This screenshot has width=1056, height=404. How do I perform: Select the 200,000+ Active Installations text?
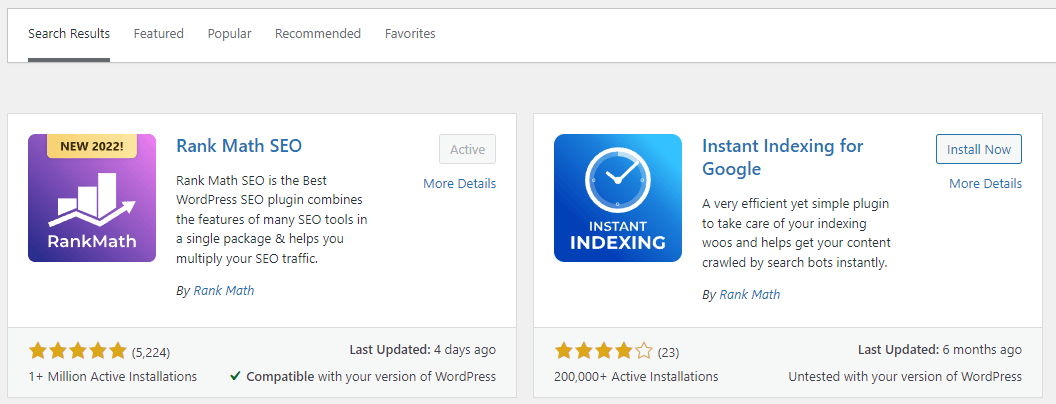point(636,376)
